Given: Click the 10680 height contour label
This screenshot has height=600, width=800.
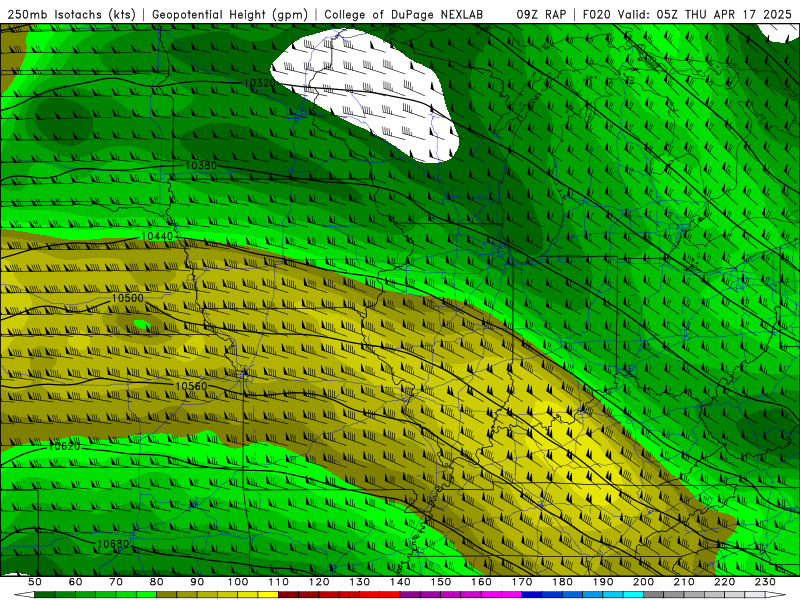Looking at the screenshot, I should coord(113,544).
